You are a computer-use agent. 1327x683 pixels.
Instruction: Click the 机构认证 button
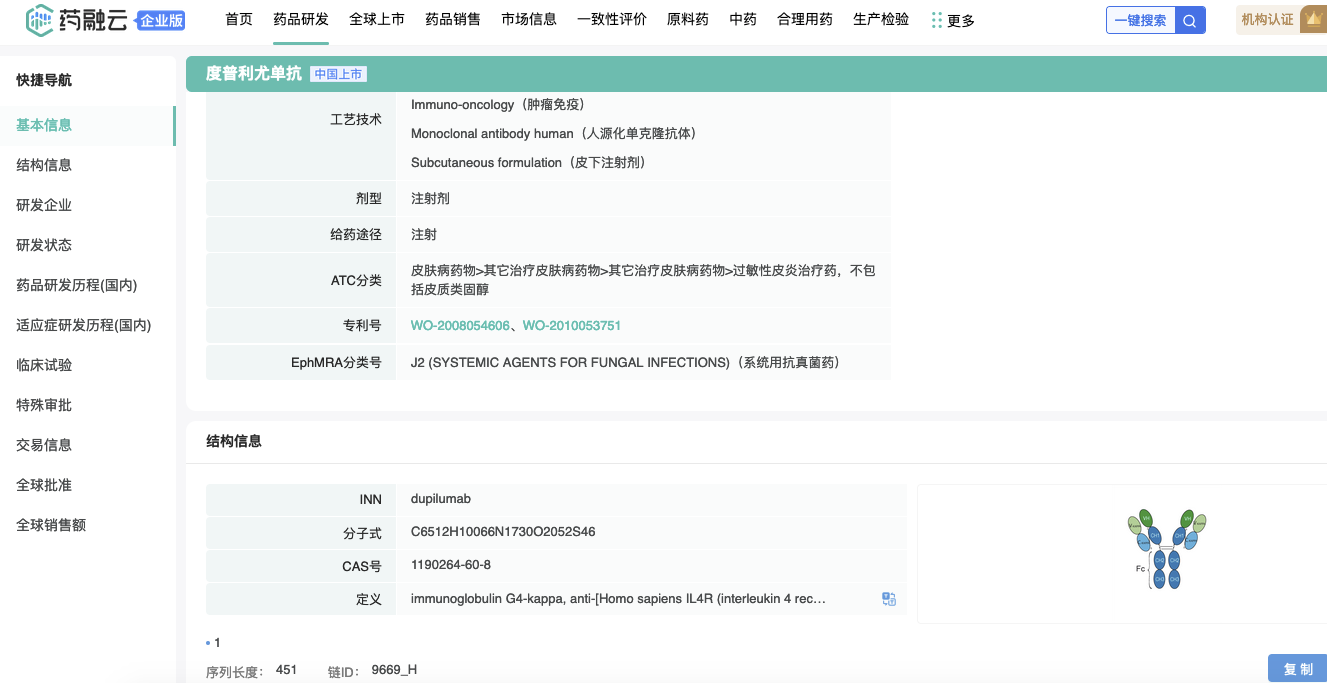point(1267,19)
